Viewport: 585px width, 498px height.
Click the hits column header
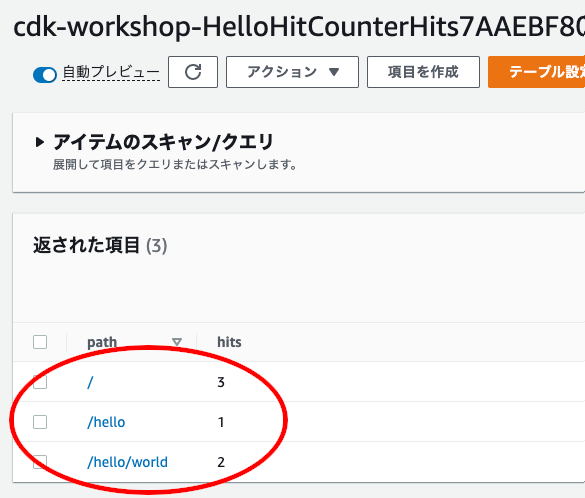coord(229,342)
